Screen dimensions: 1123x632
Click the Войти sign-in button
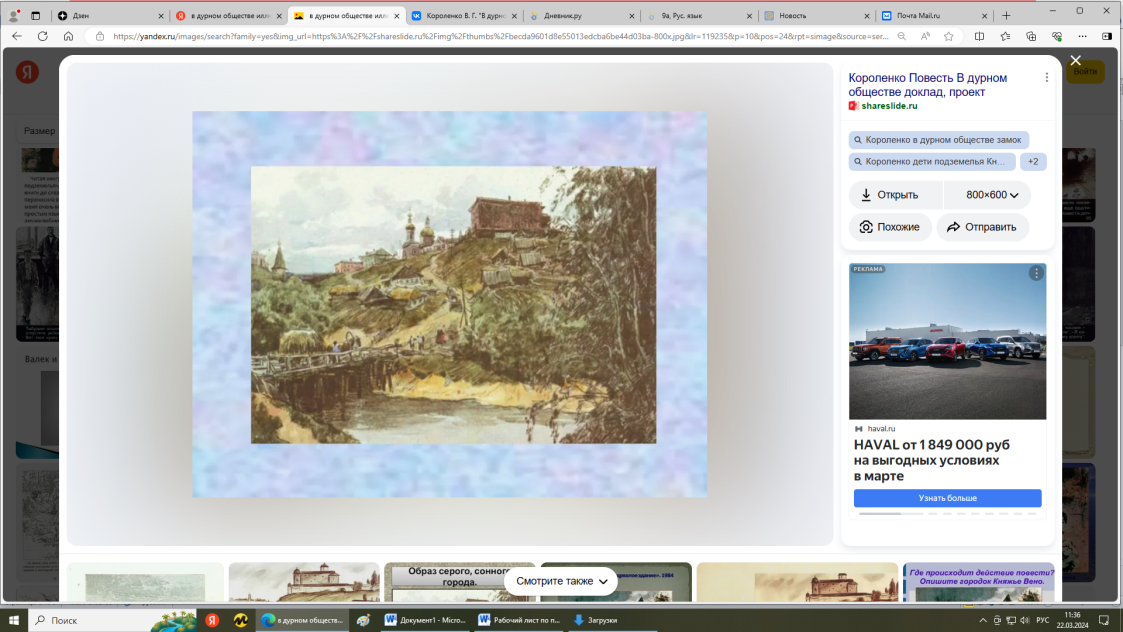(x=1085, y=72)
